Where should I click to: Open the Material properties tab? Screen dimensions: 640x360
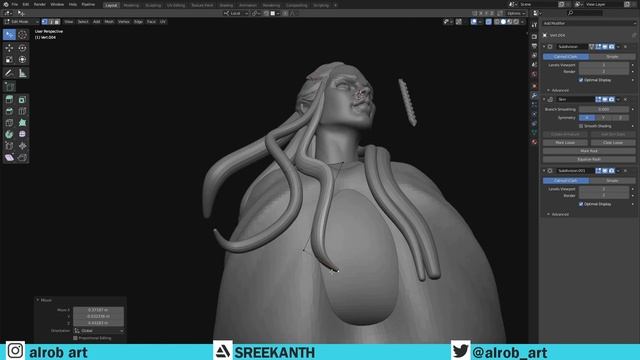pyautogui.click(x=534, y=142)
